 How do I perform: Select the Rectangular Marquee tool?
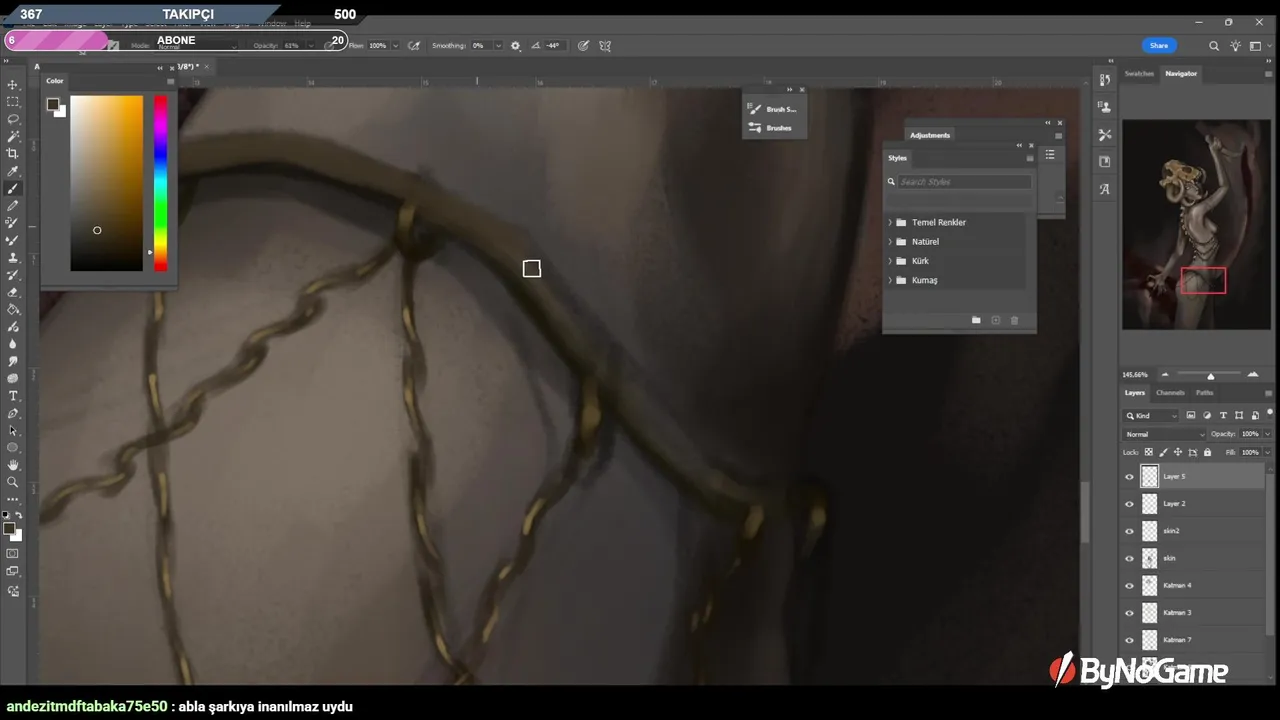click(x=13, y=101)
